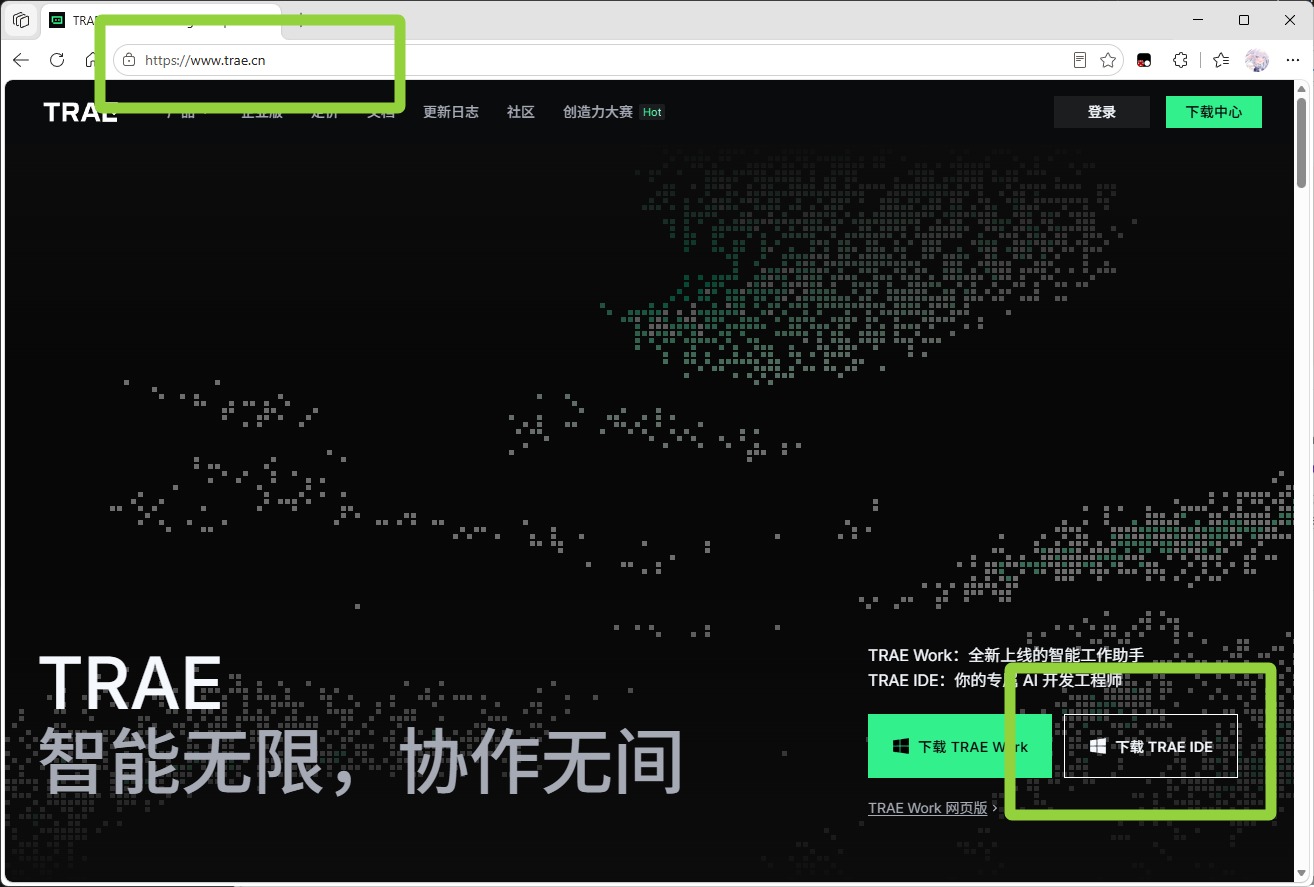Minimize the browser window

point(1198,20)
